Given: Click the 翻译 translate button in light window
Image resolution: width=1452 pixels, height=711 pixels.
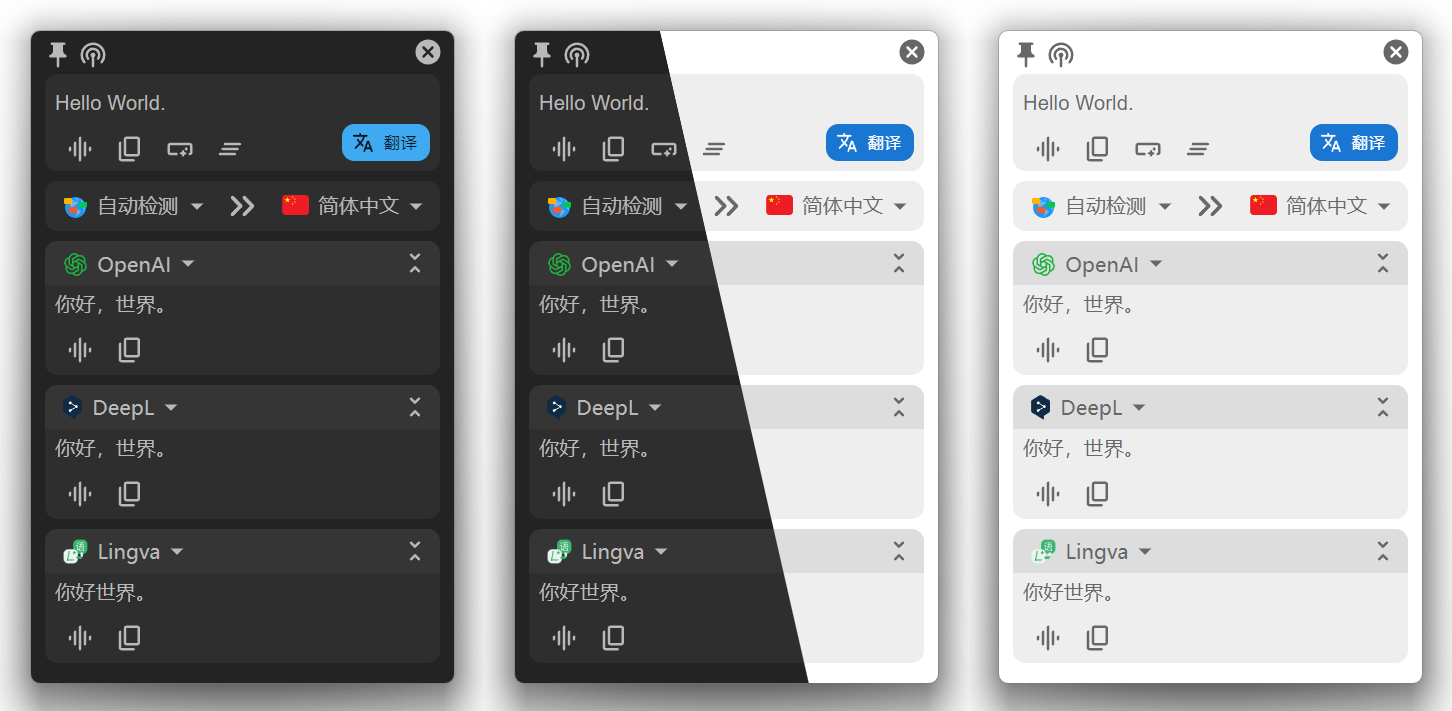Looking at the screenshot, I should click(1354, 142).
